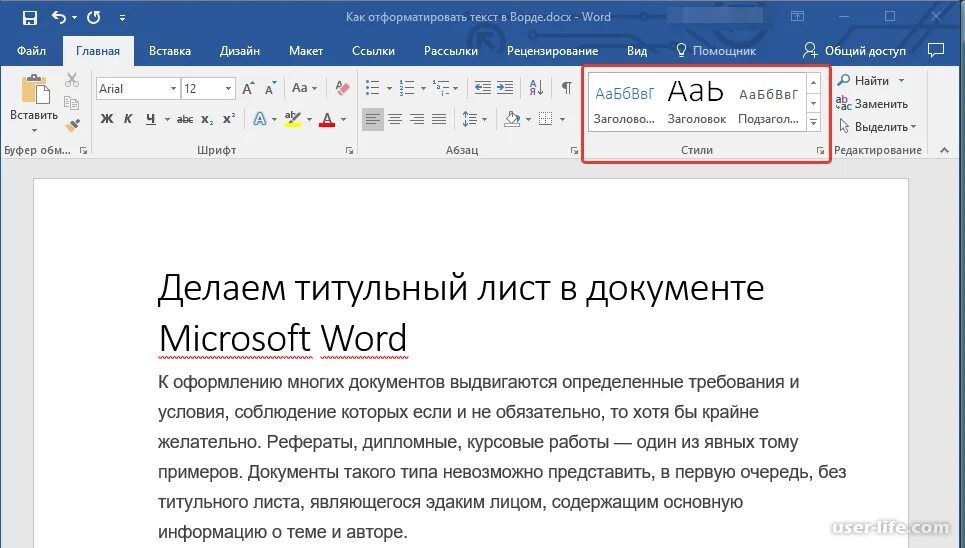Open borders button
965x548 pixels.
[545, 119]
